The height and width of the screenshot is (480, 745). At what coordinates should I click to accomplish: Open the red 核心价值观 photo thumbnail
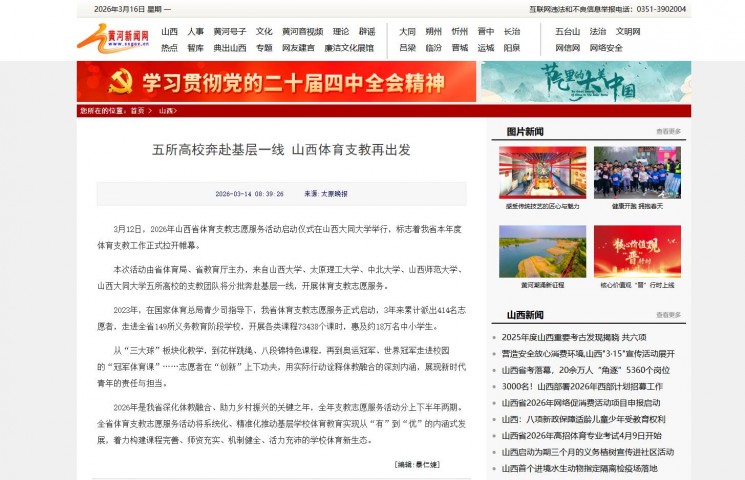[637, 251]
